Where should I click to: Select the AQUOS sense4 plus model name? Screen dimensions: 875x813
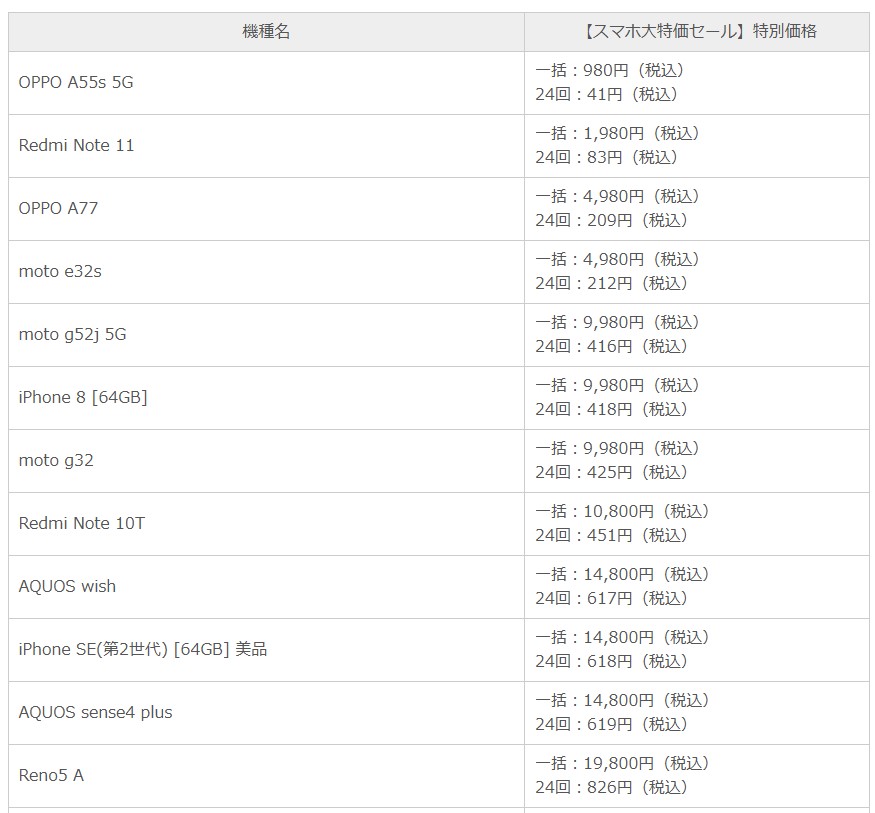click(95, 712)
